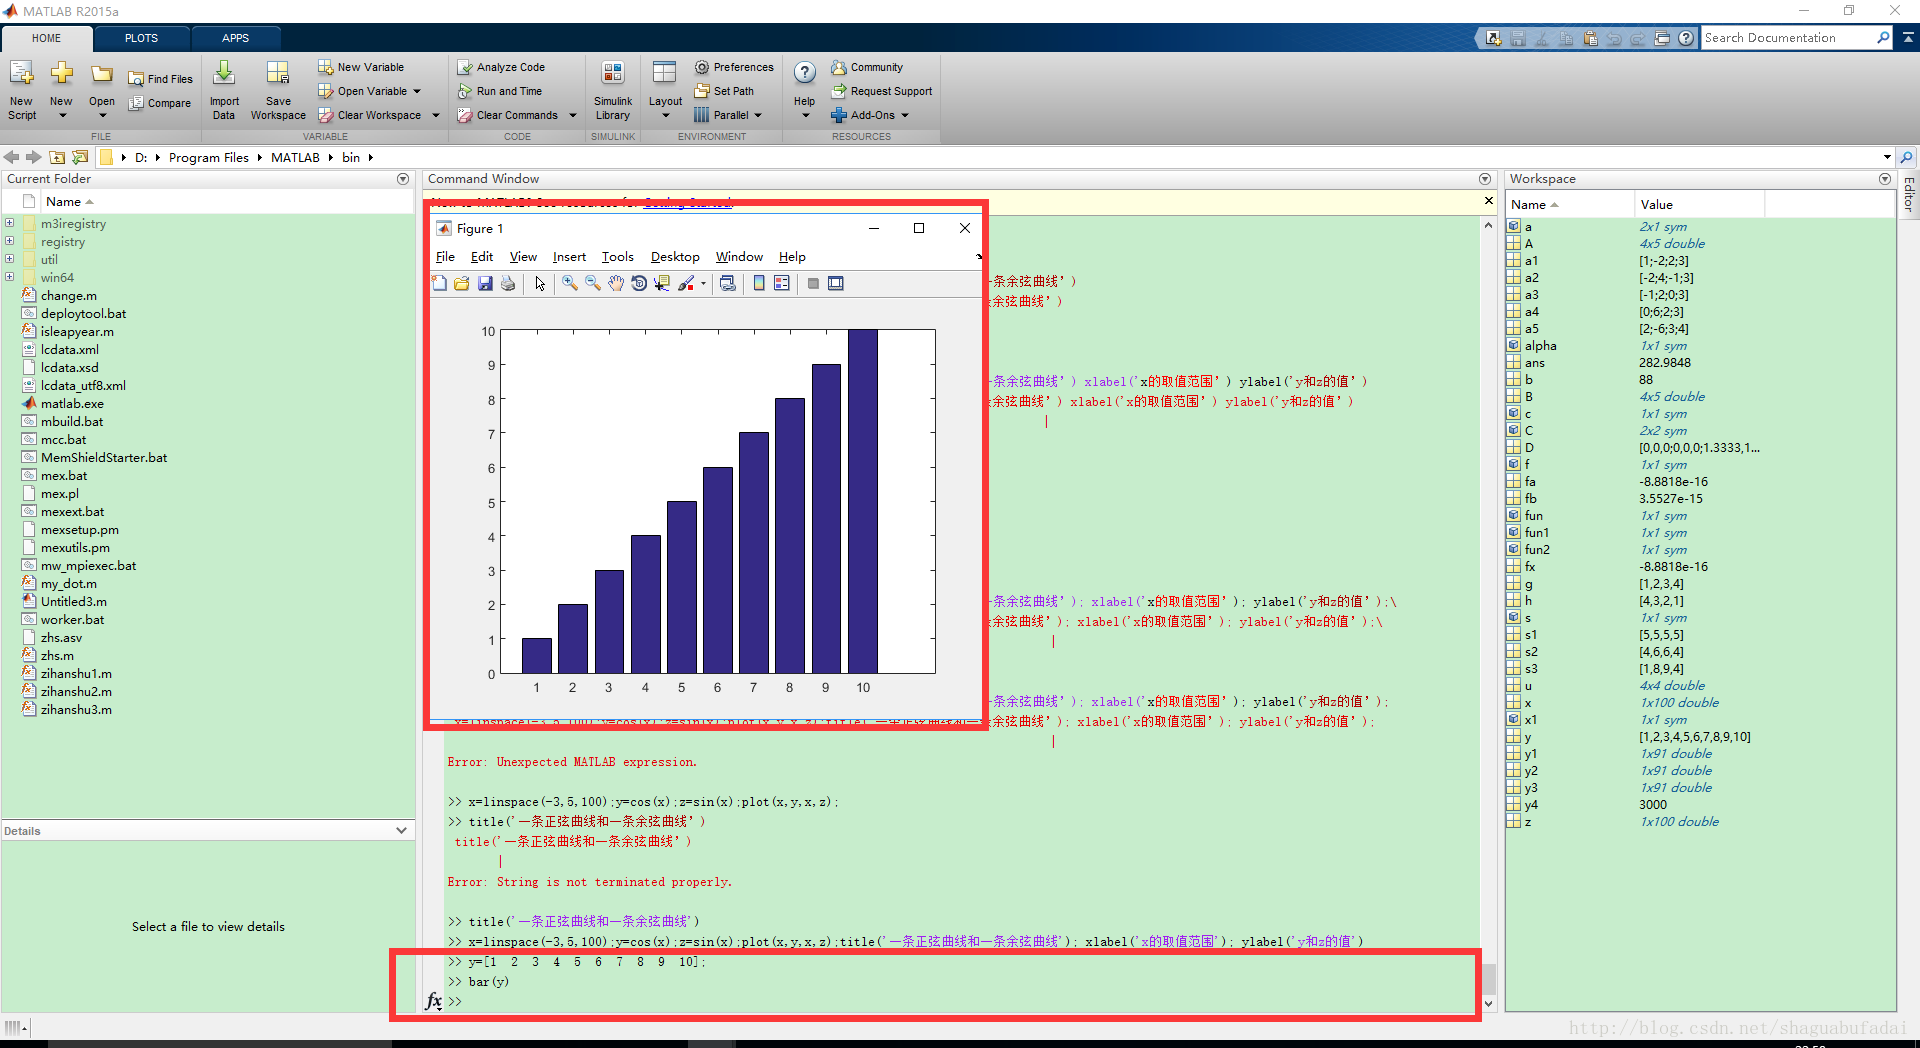The width and height of the screenshot is (1920, 1048).
Task: Open the Simulink Library
Action: click(x=612, y=89)
